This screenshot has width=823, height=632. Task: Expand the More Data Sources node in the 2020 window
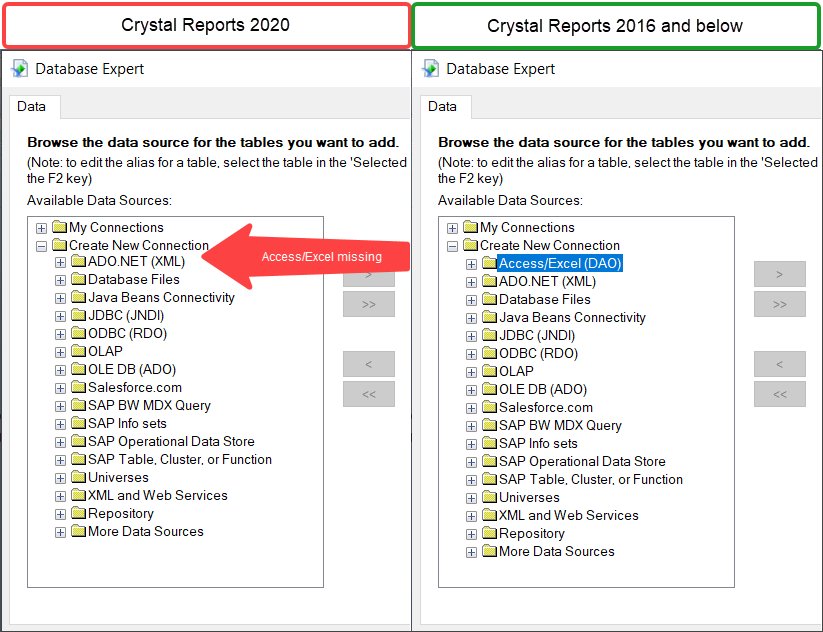pos(60,532)
